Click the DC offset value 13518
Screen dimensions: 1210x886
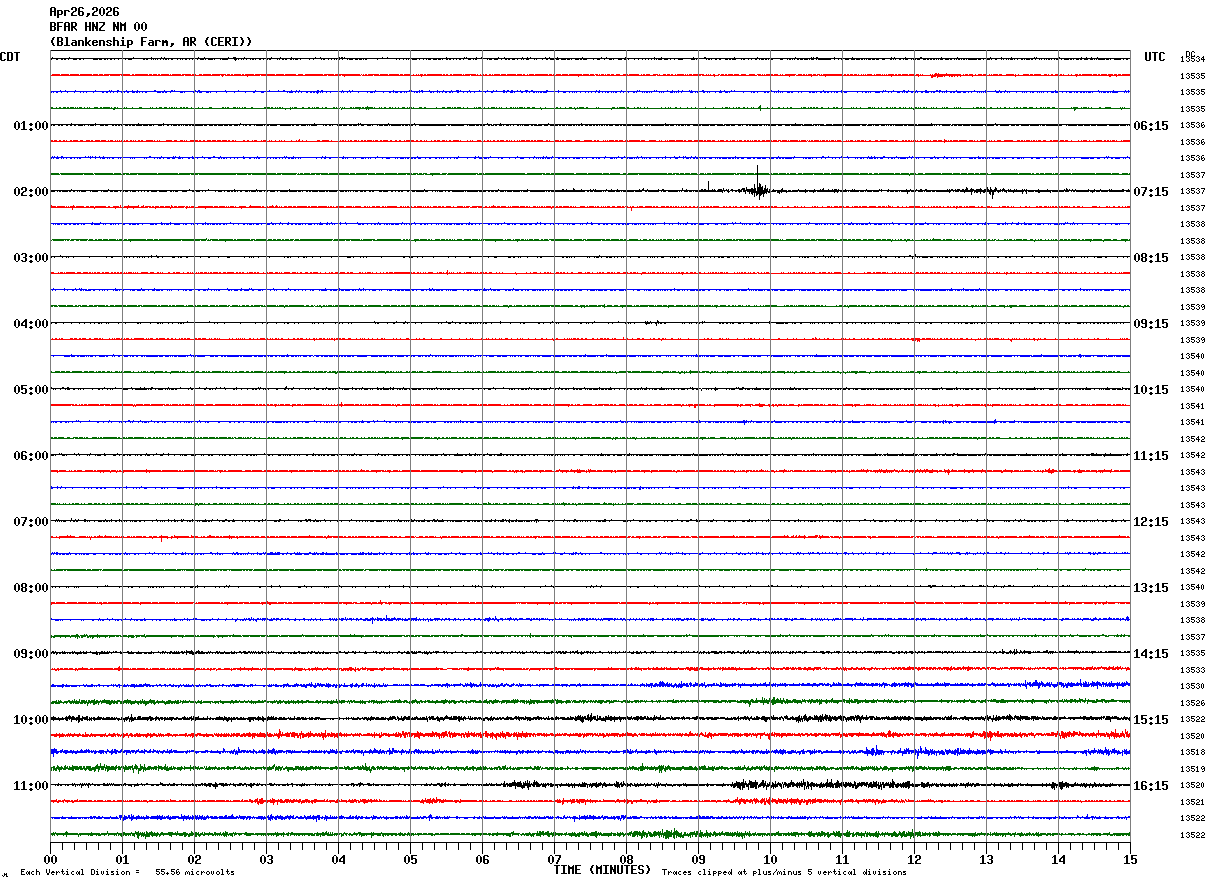click(x=1192, y=753)
